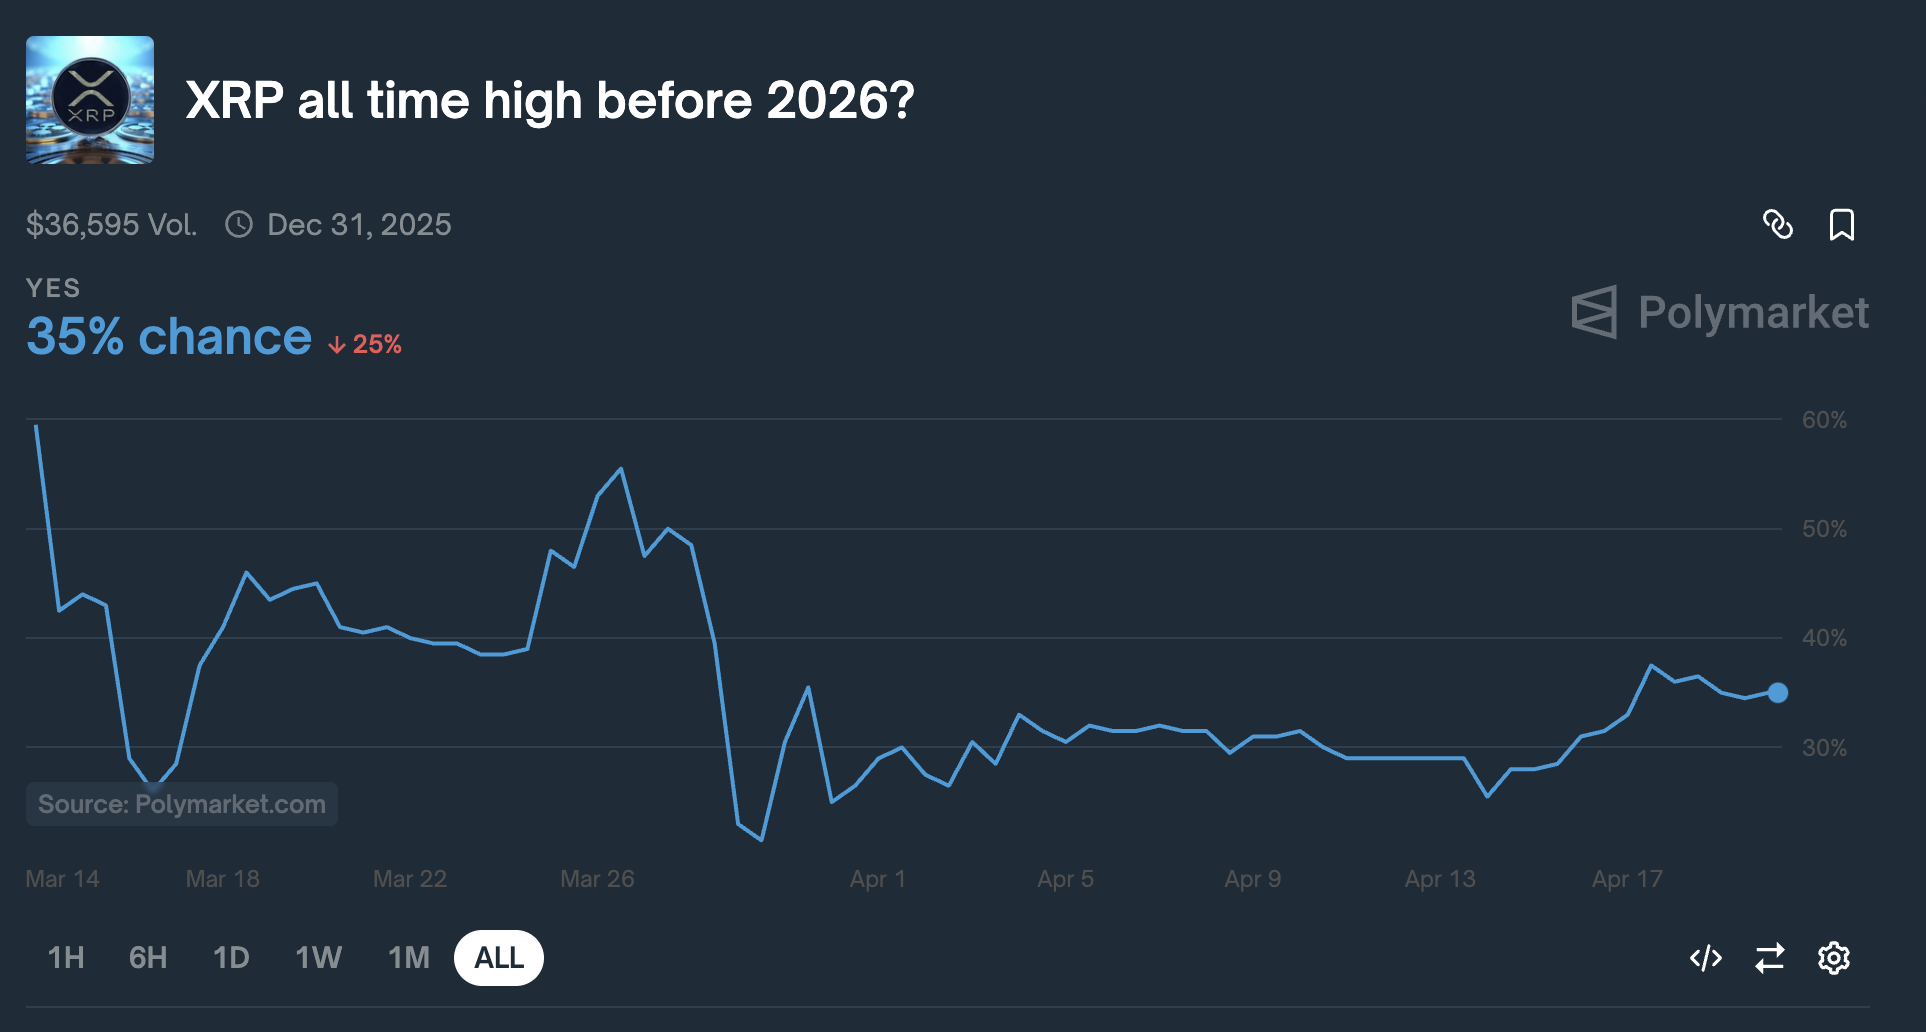Click the chart line near Mar 26 peak
Viewport: 1926px width, 1032px height.
coord(620,468)
